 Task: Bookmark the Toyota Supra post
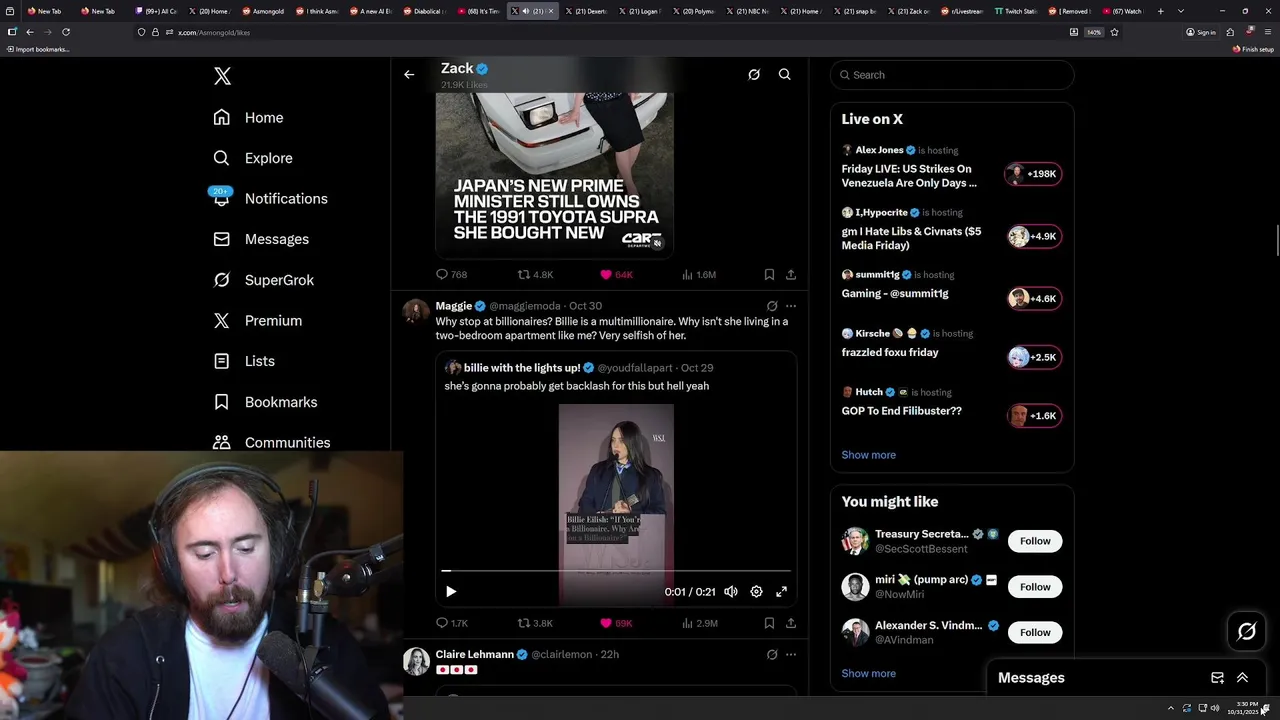click(769, 274)
